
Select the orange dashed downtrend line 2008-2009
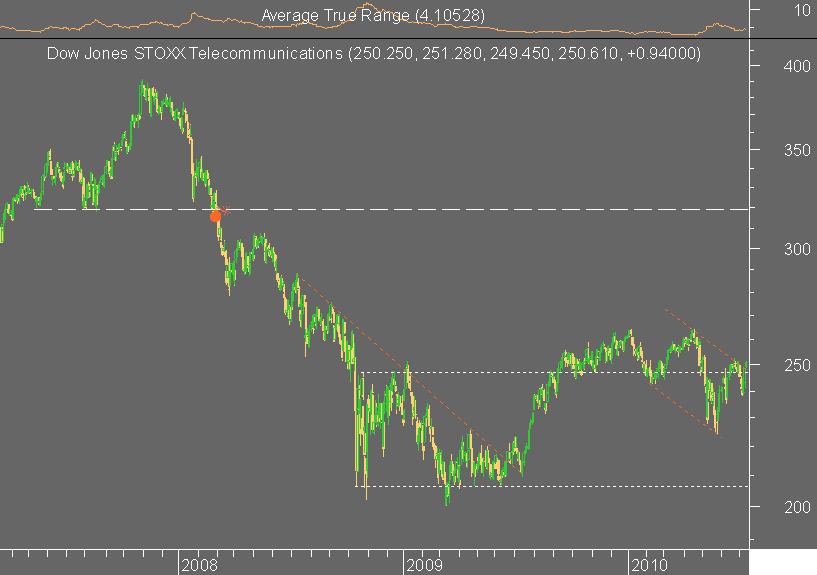tap(409, 375)
